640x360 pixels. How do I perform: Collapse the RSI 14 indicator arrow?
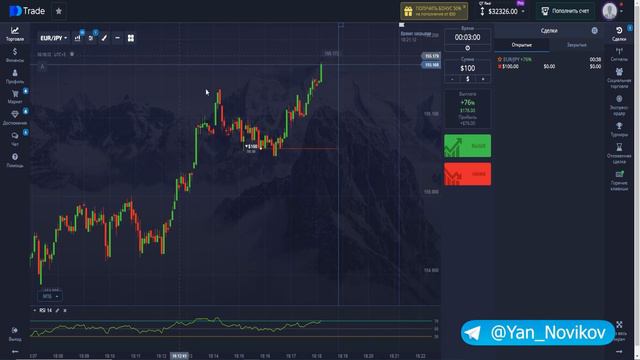point(35,311)
